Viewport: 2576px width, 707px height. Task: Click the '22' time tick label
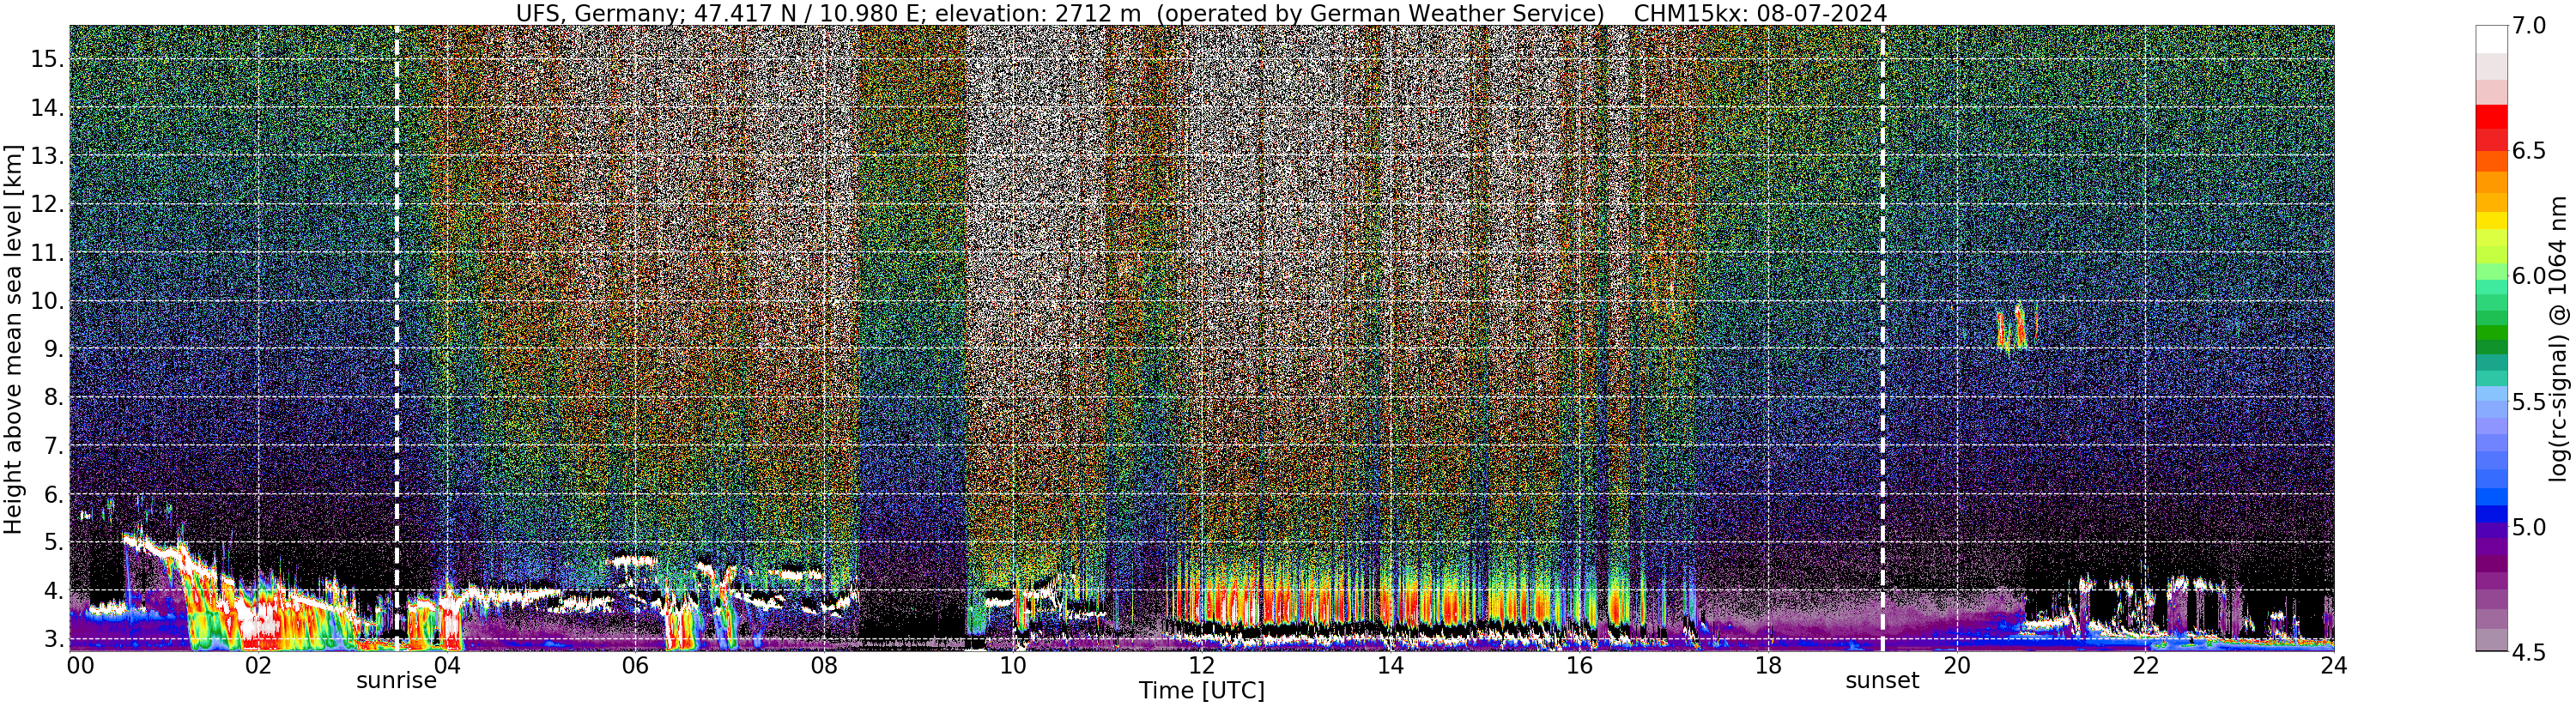point(2145,666)
